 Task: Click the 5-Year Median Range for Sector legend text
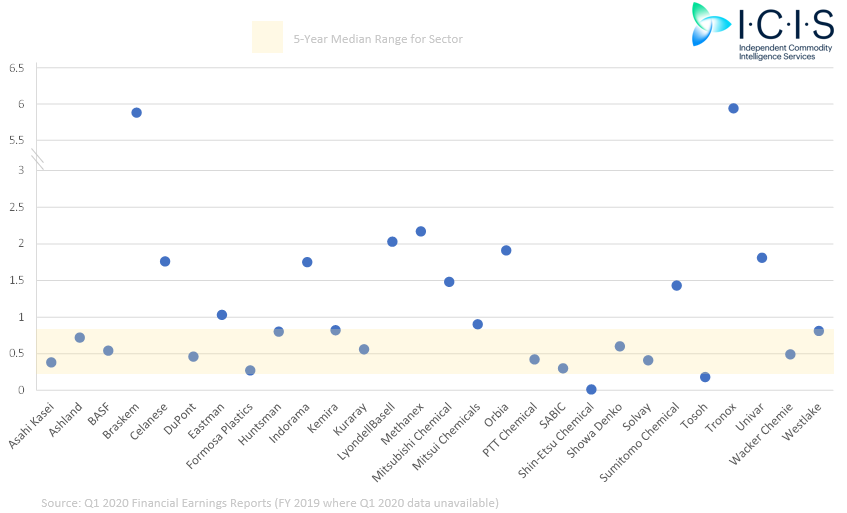378,39
